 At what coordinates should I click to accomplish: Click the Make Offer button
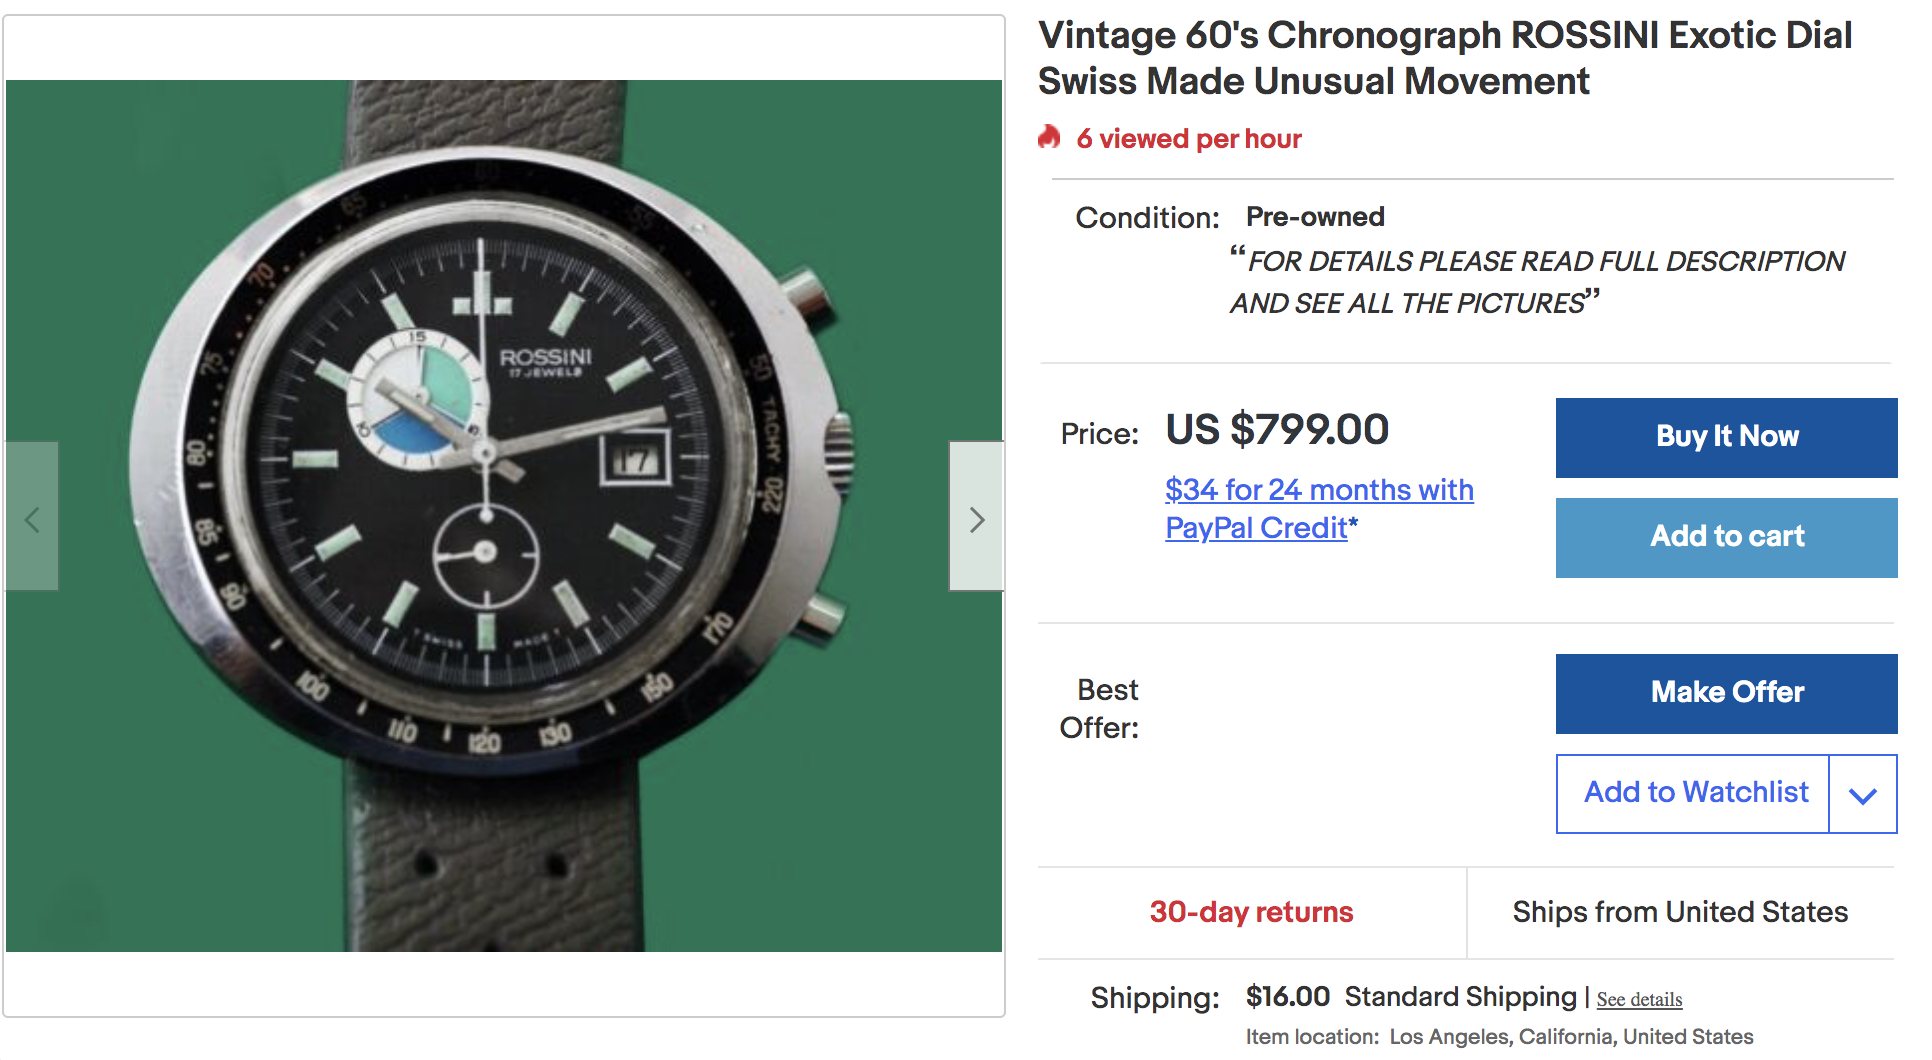(1726, 693)
